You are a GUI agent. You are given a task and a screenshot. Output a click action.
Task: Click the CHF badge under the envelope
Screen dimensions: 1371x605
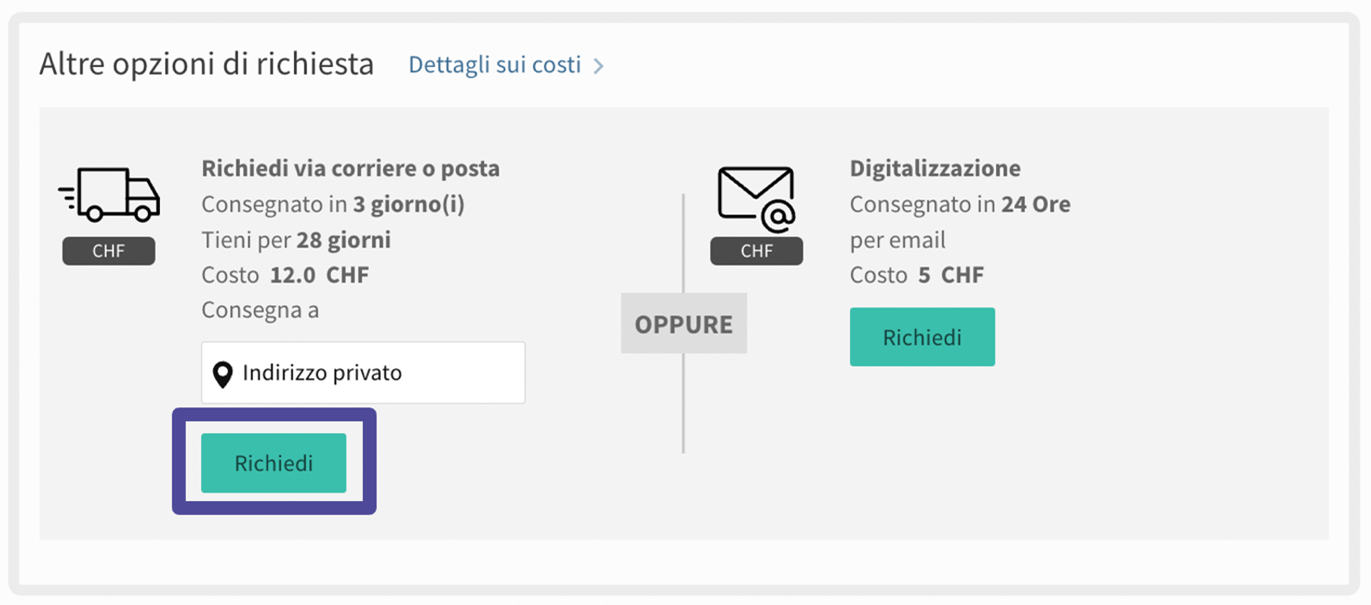point(756,251)
